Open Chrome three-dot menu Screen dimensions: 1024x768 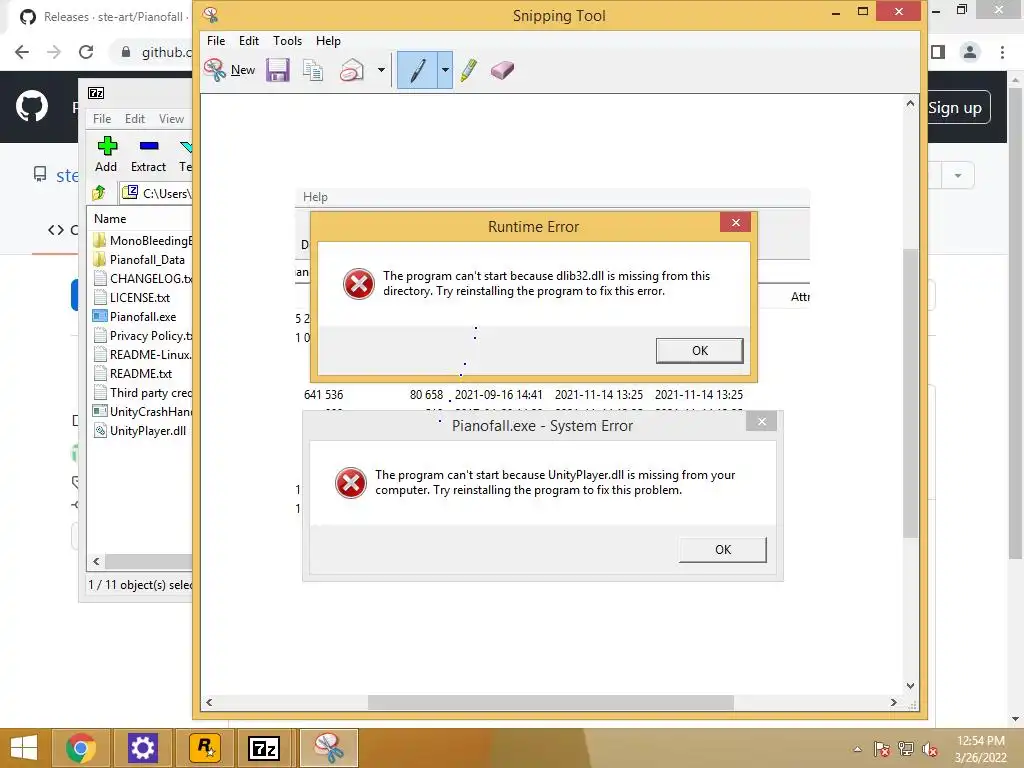pyautogui.click(x=1002, y=52)
